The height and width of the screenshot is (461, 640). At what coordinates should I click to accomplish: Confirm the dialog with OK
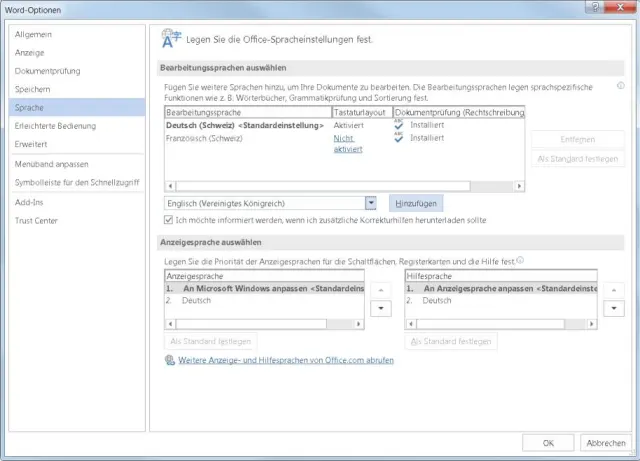point(548,443)
